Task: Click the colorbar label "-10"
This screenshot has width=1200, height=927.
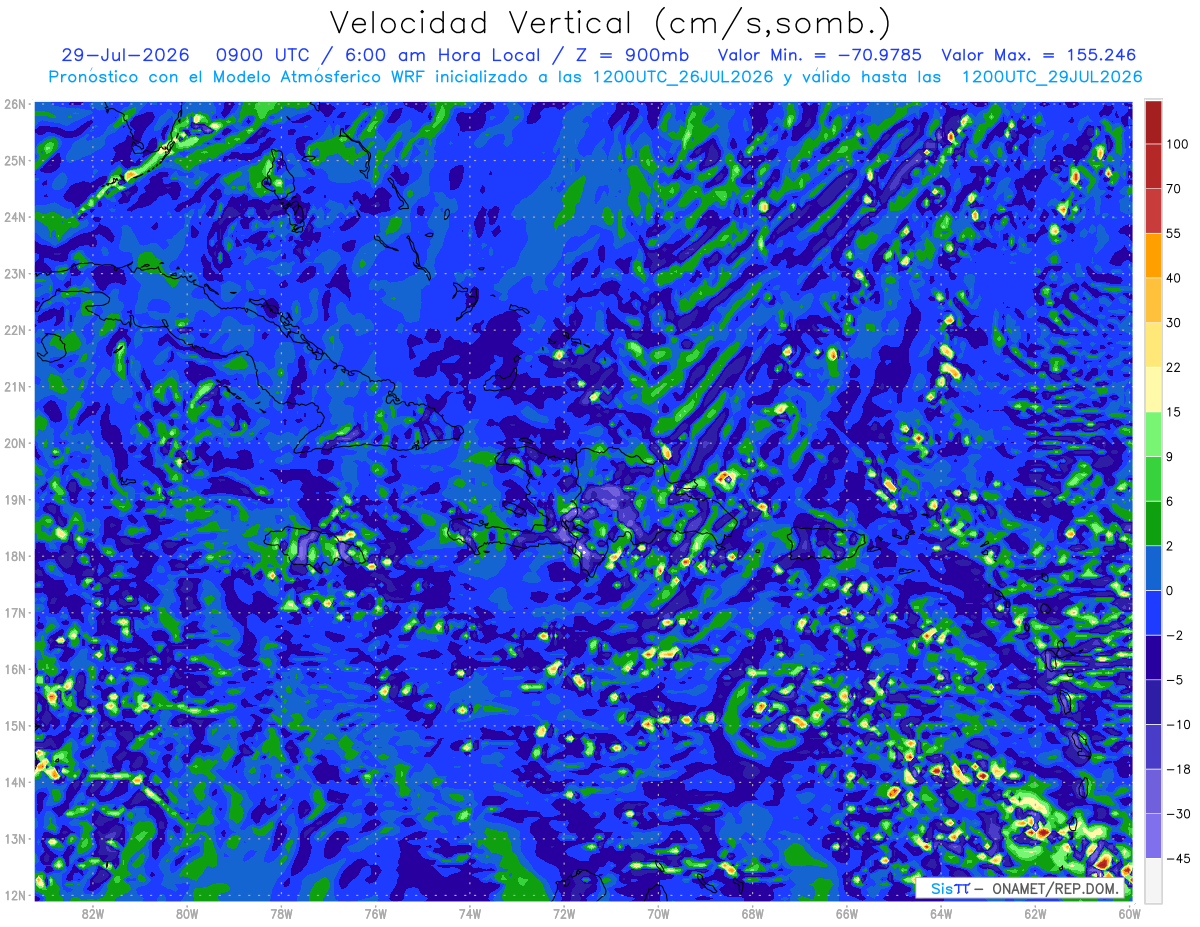Action: coord(1178,724)
